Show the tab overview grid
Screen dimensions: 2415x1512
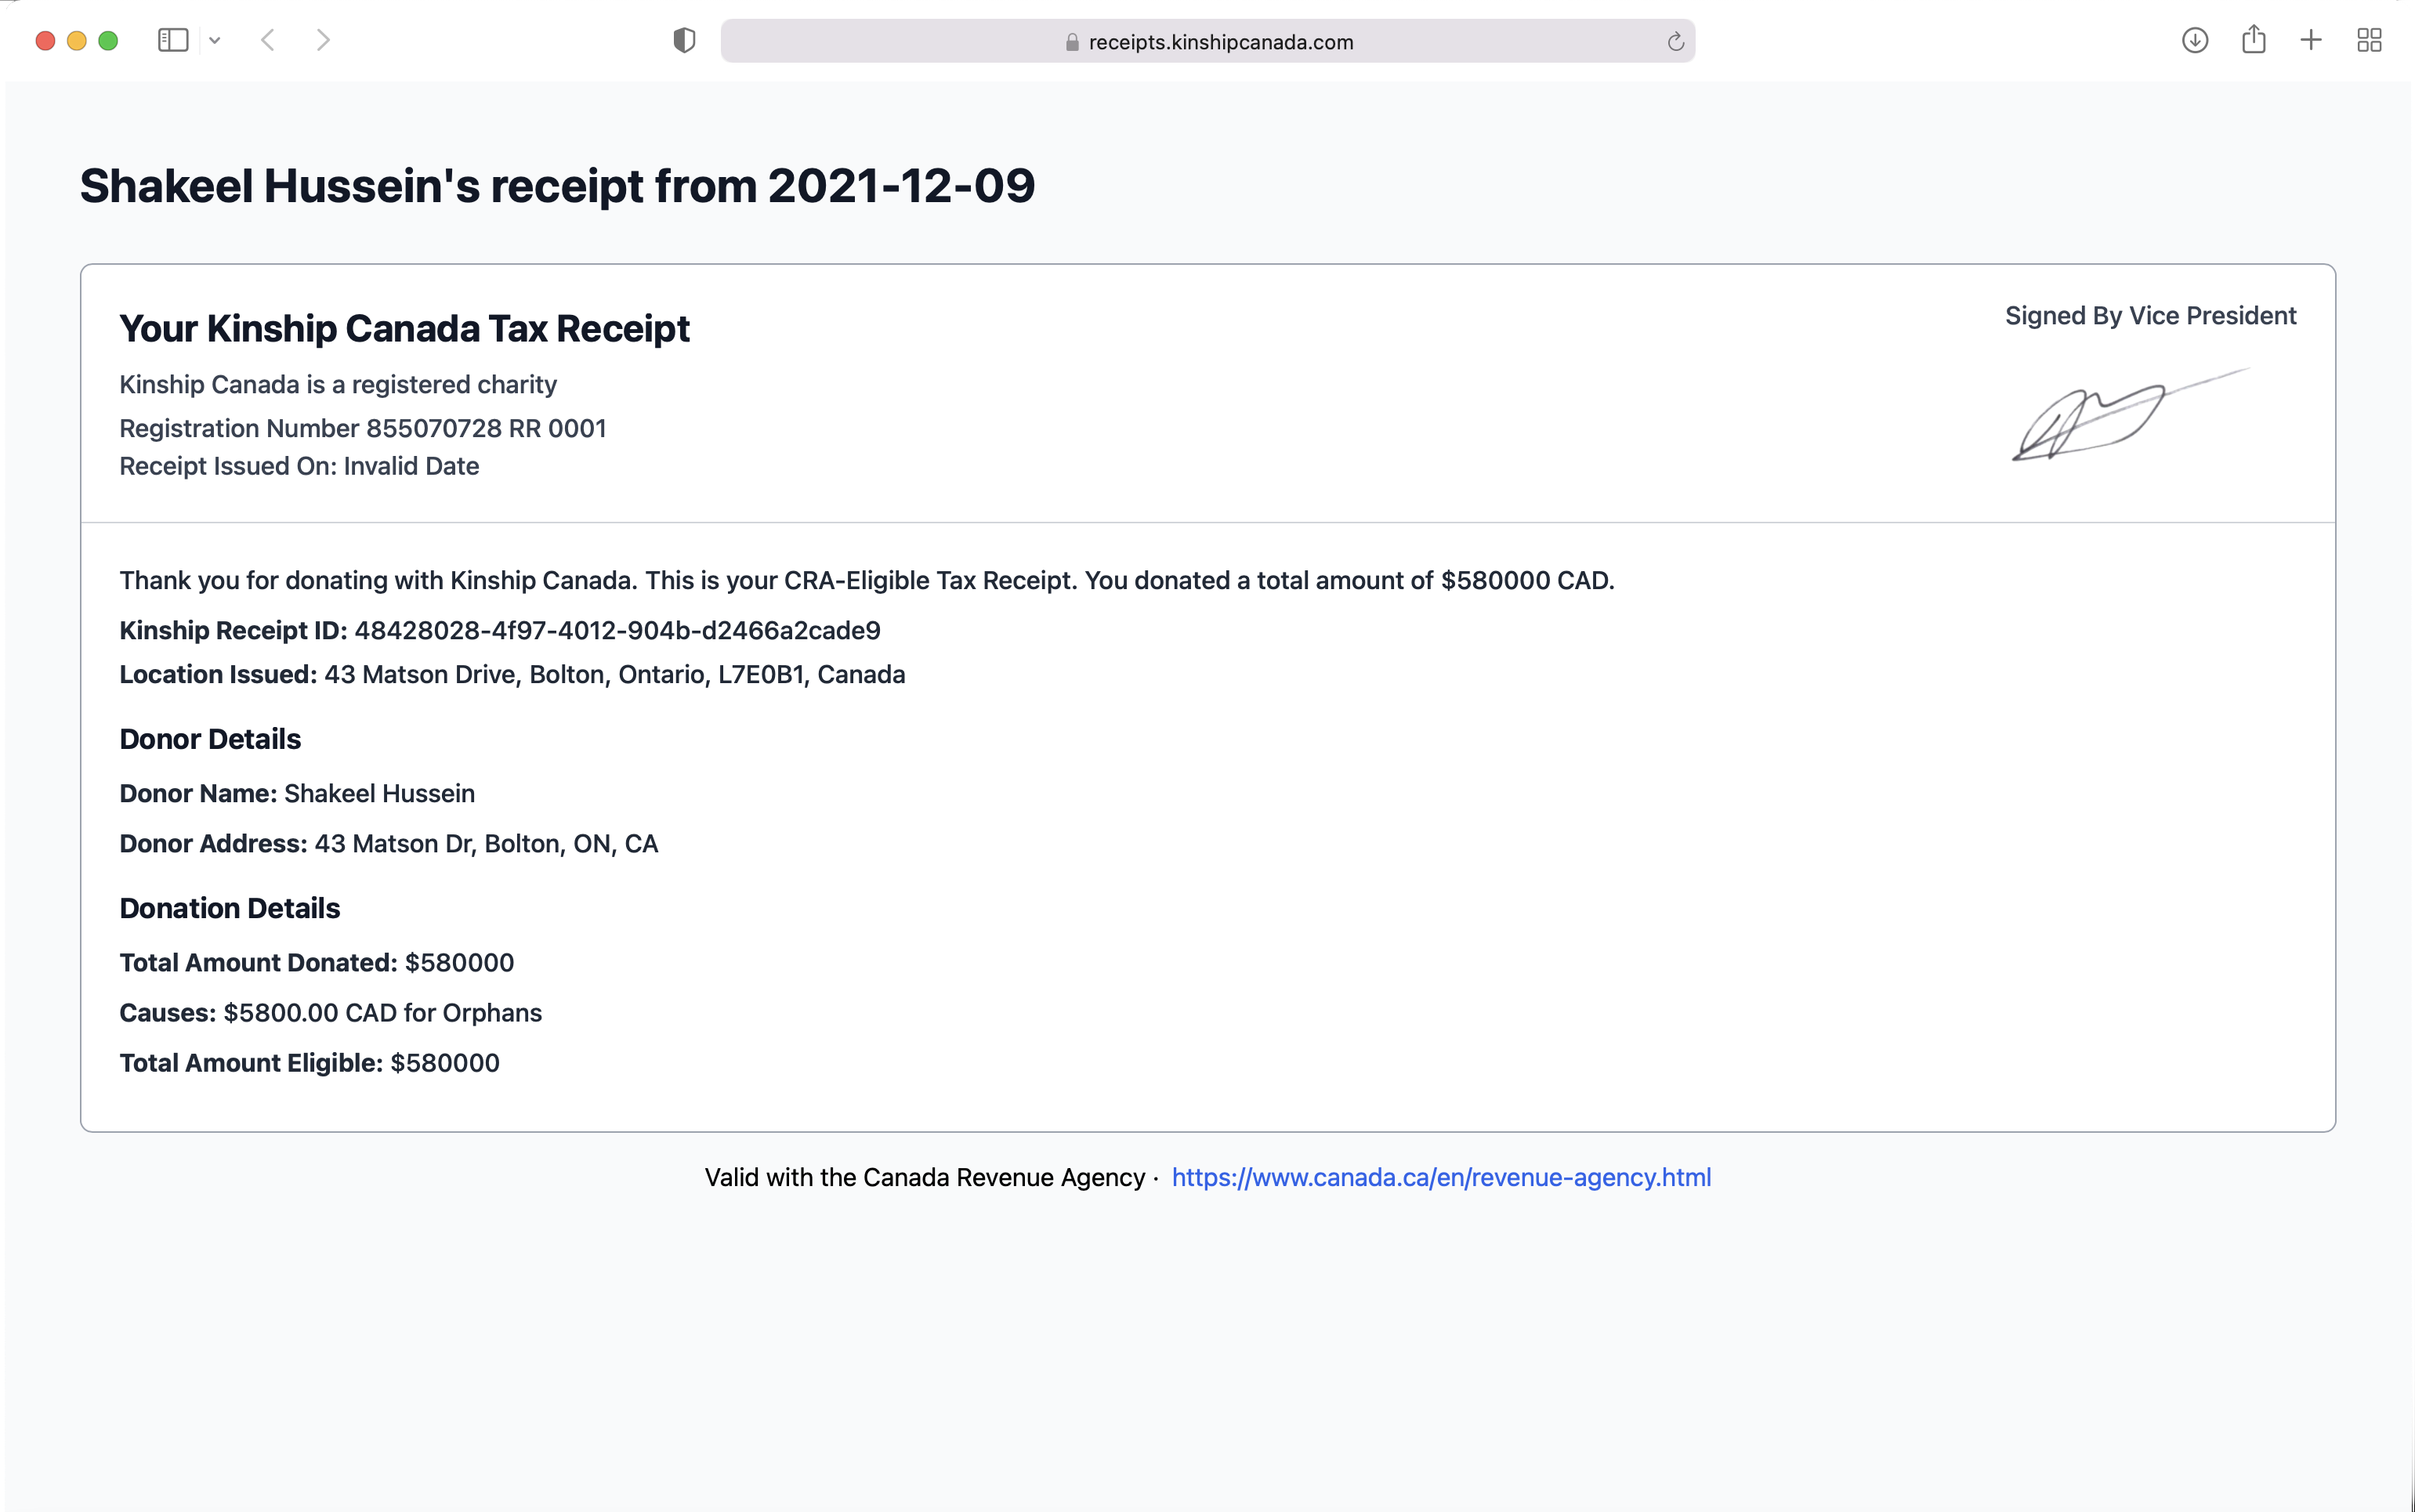coord(2369,40)
